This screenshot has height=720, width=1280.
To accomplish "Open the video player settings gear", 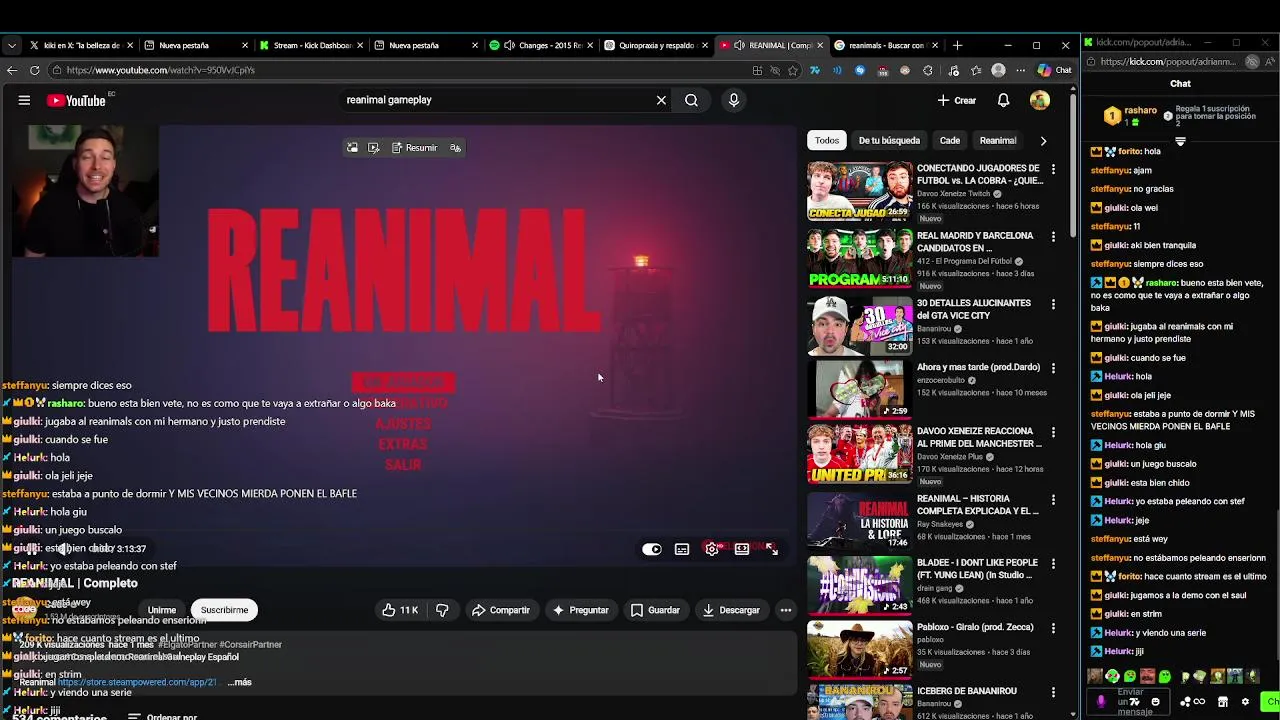I will point(712,549).
